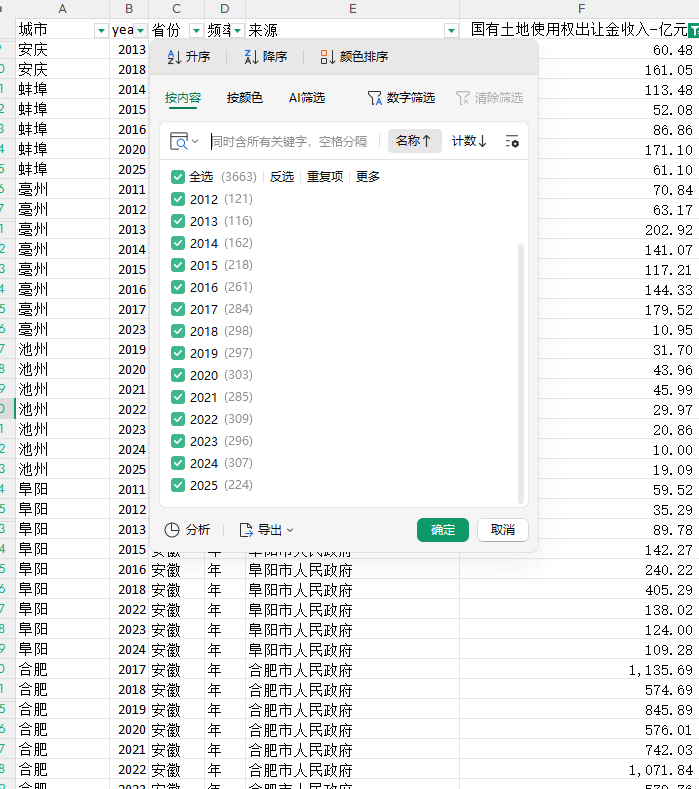699x789 pixels.
Task: Select 蚌埠 cell in the 2020 row
Action: tap(62, 149)
